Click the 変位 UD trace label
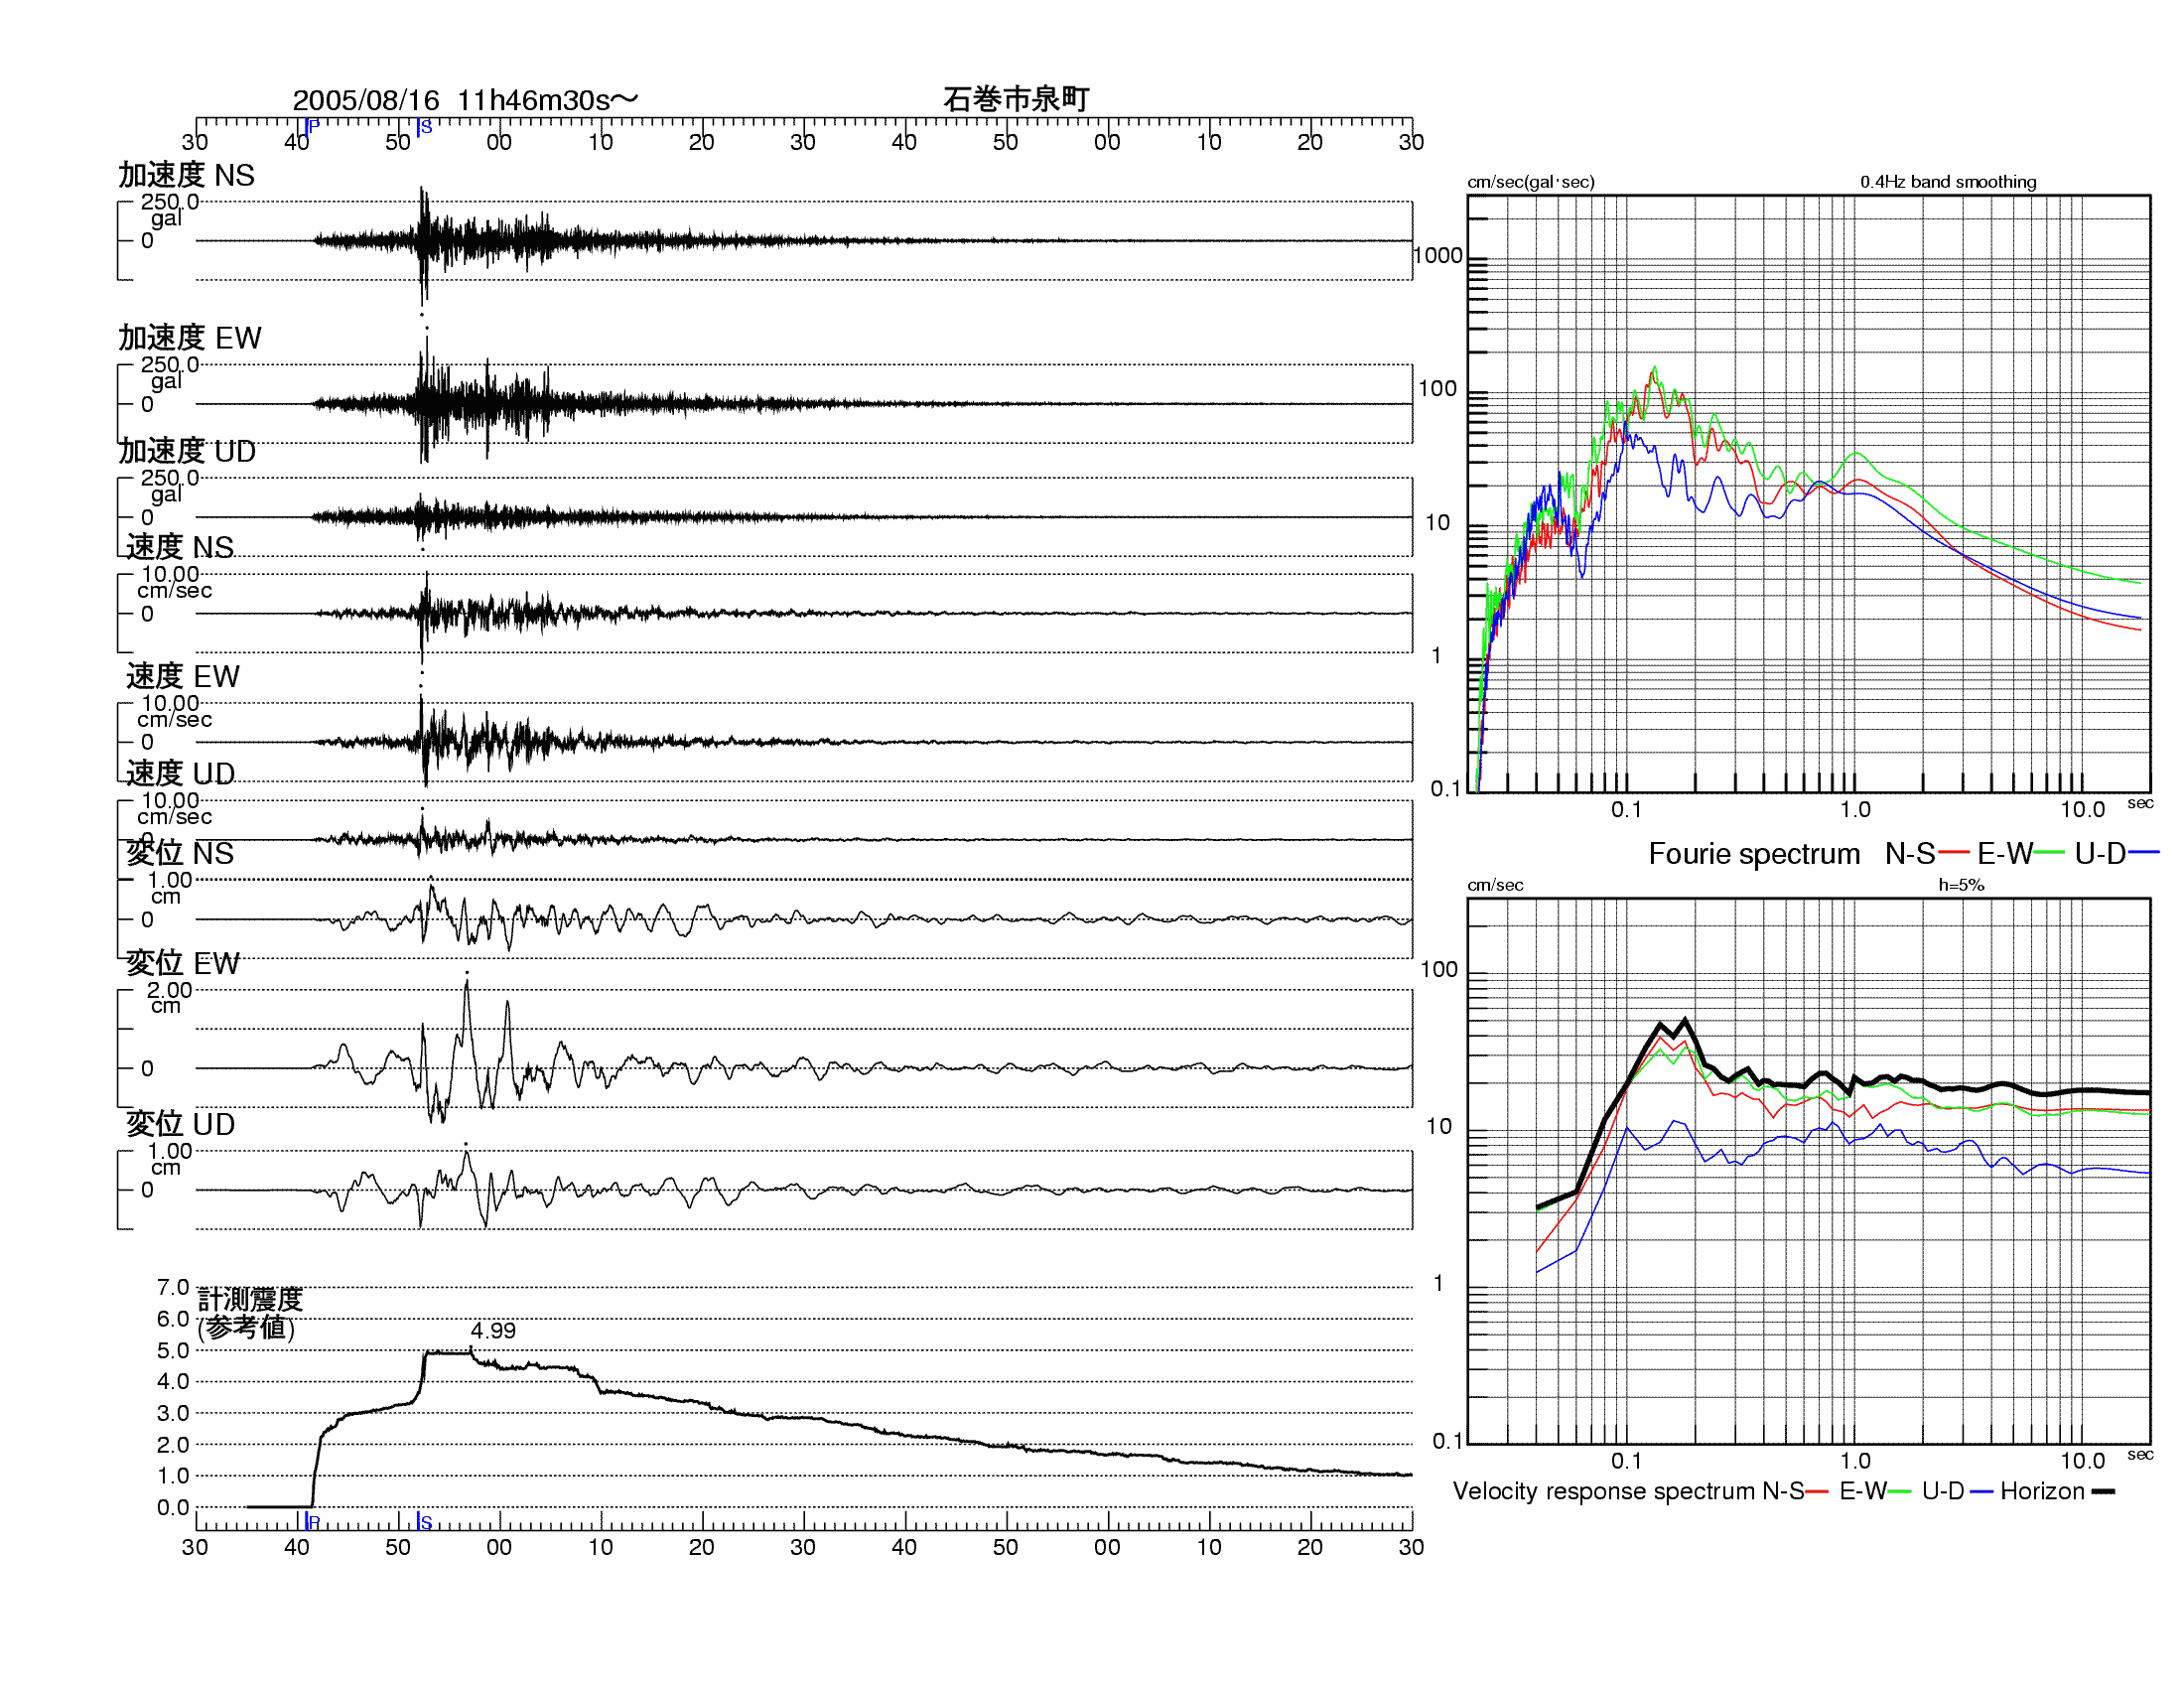The width and height of the screenshot is (2184, 1688). coord(181,1124)
